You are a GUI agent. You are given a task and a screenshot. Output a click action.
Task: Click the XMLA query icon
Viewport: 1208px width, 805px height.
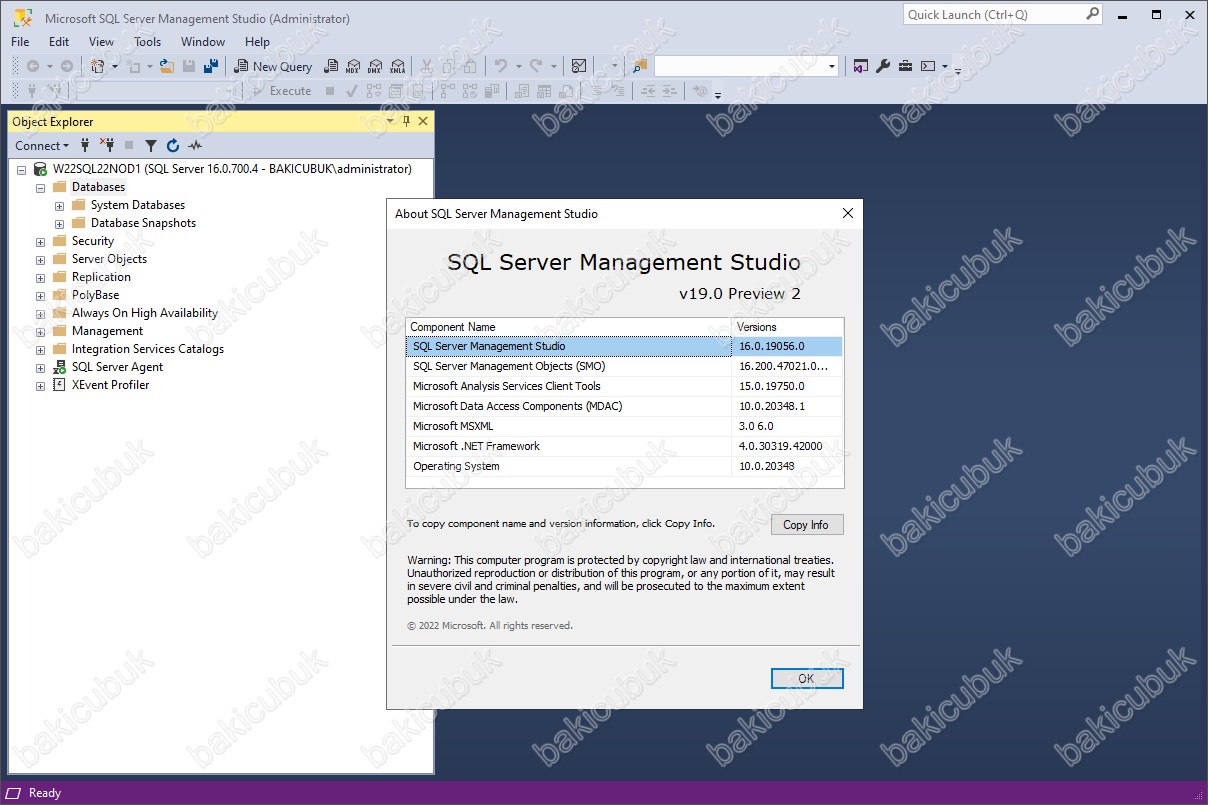tap(397, 66)
